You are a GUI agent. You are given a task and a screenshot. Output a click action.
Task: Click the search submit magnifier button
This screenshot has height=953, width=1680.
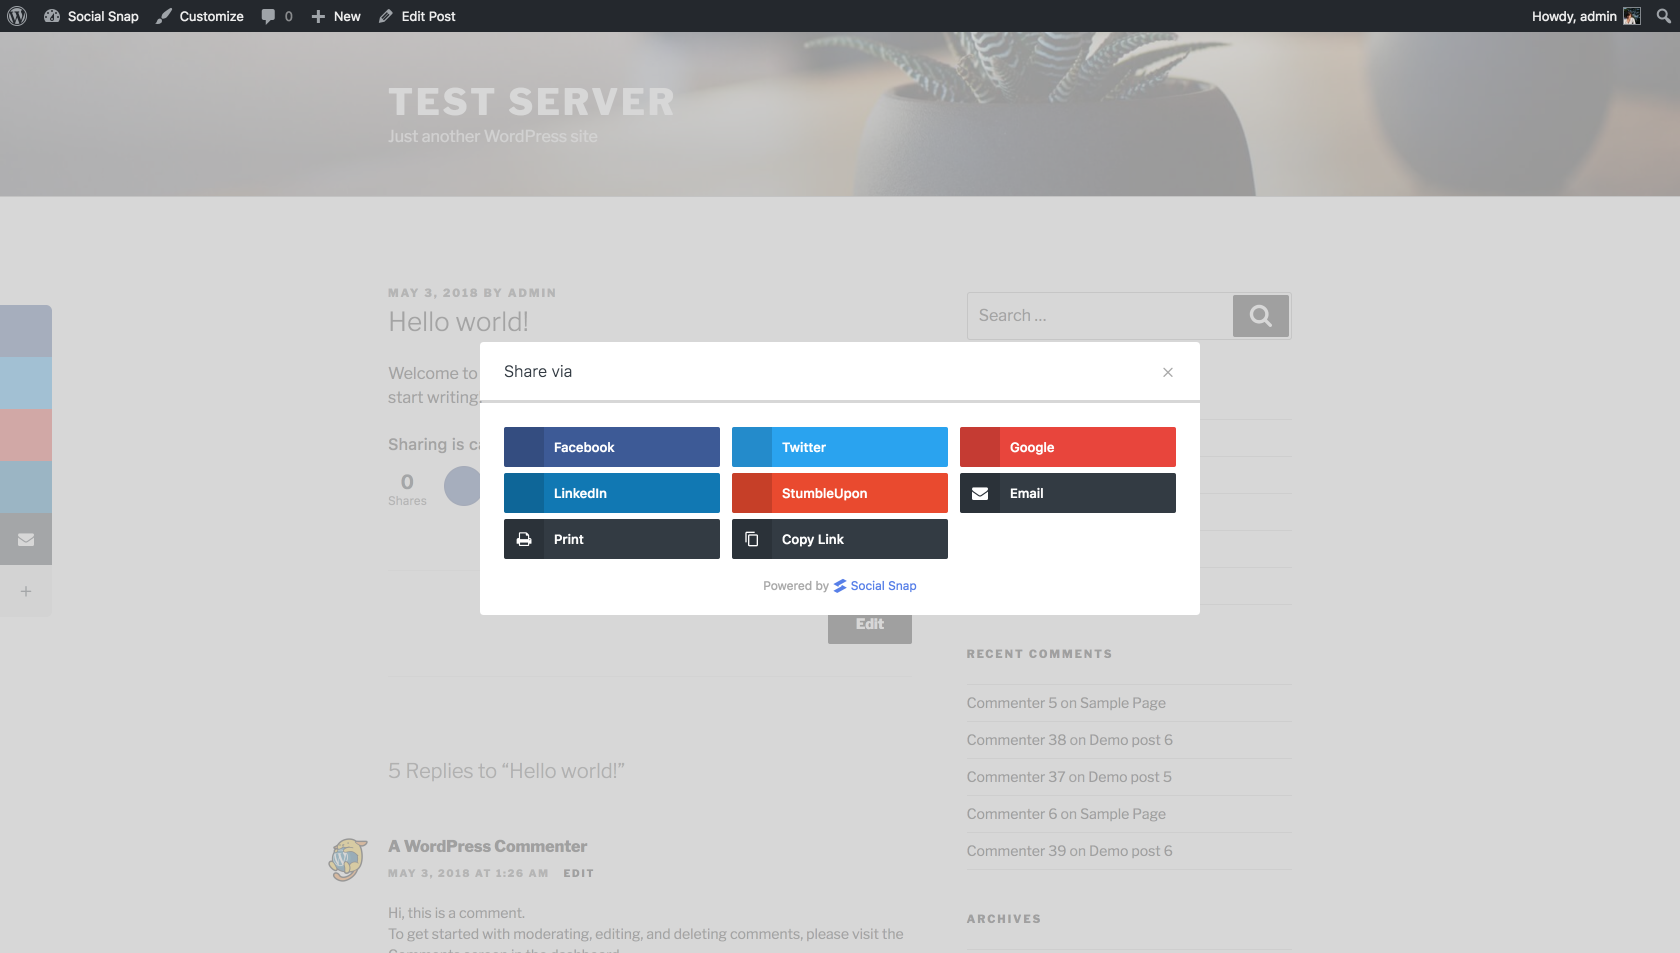1261,316
